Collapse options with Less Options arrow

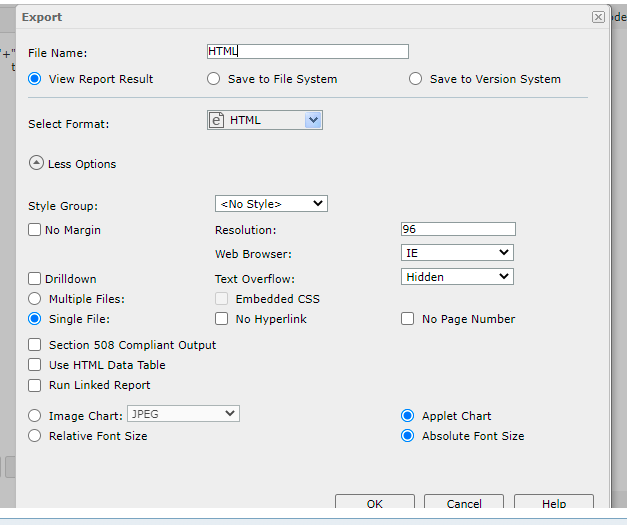click(x=36, y=163)
